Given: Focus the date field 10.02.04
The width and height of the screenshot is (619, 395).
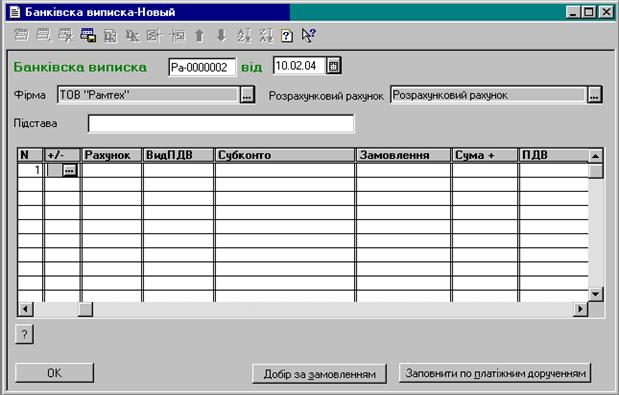Looking at the screenshot, I should point(300,66).
